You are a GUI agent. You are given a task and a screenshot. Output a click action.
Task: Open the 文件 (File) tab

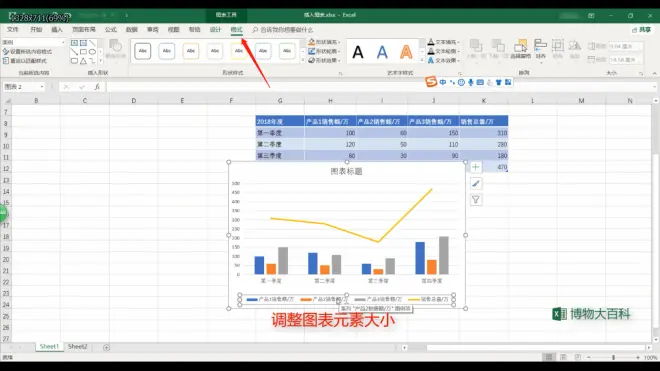click(13, 29)
